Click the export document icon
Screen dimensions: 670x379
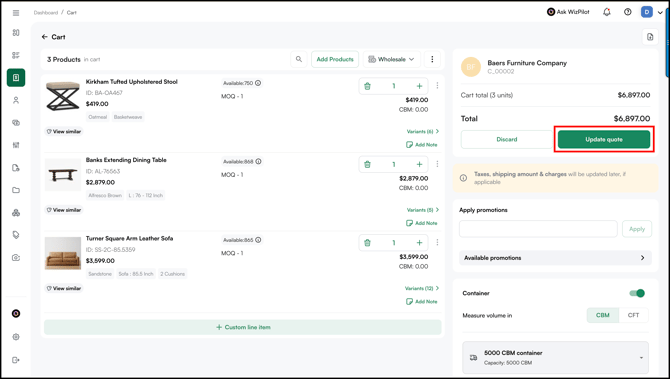[x=650, y=37]
